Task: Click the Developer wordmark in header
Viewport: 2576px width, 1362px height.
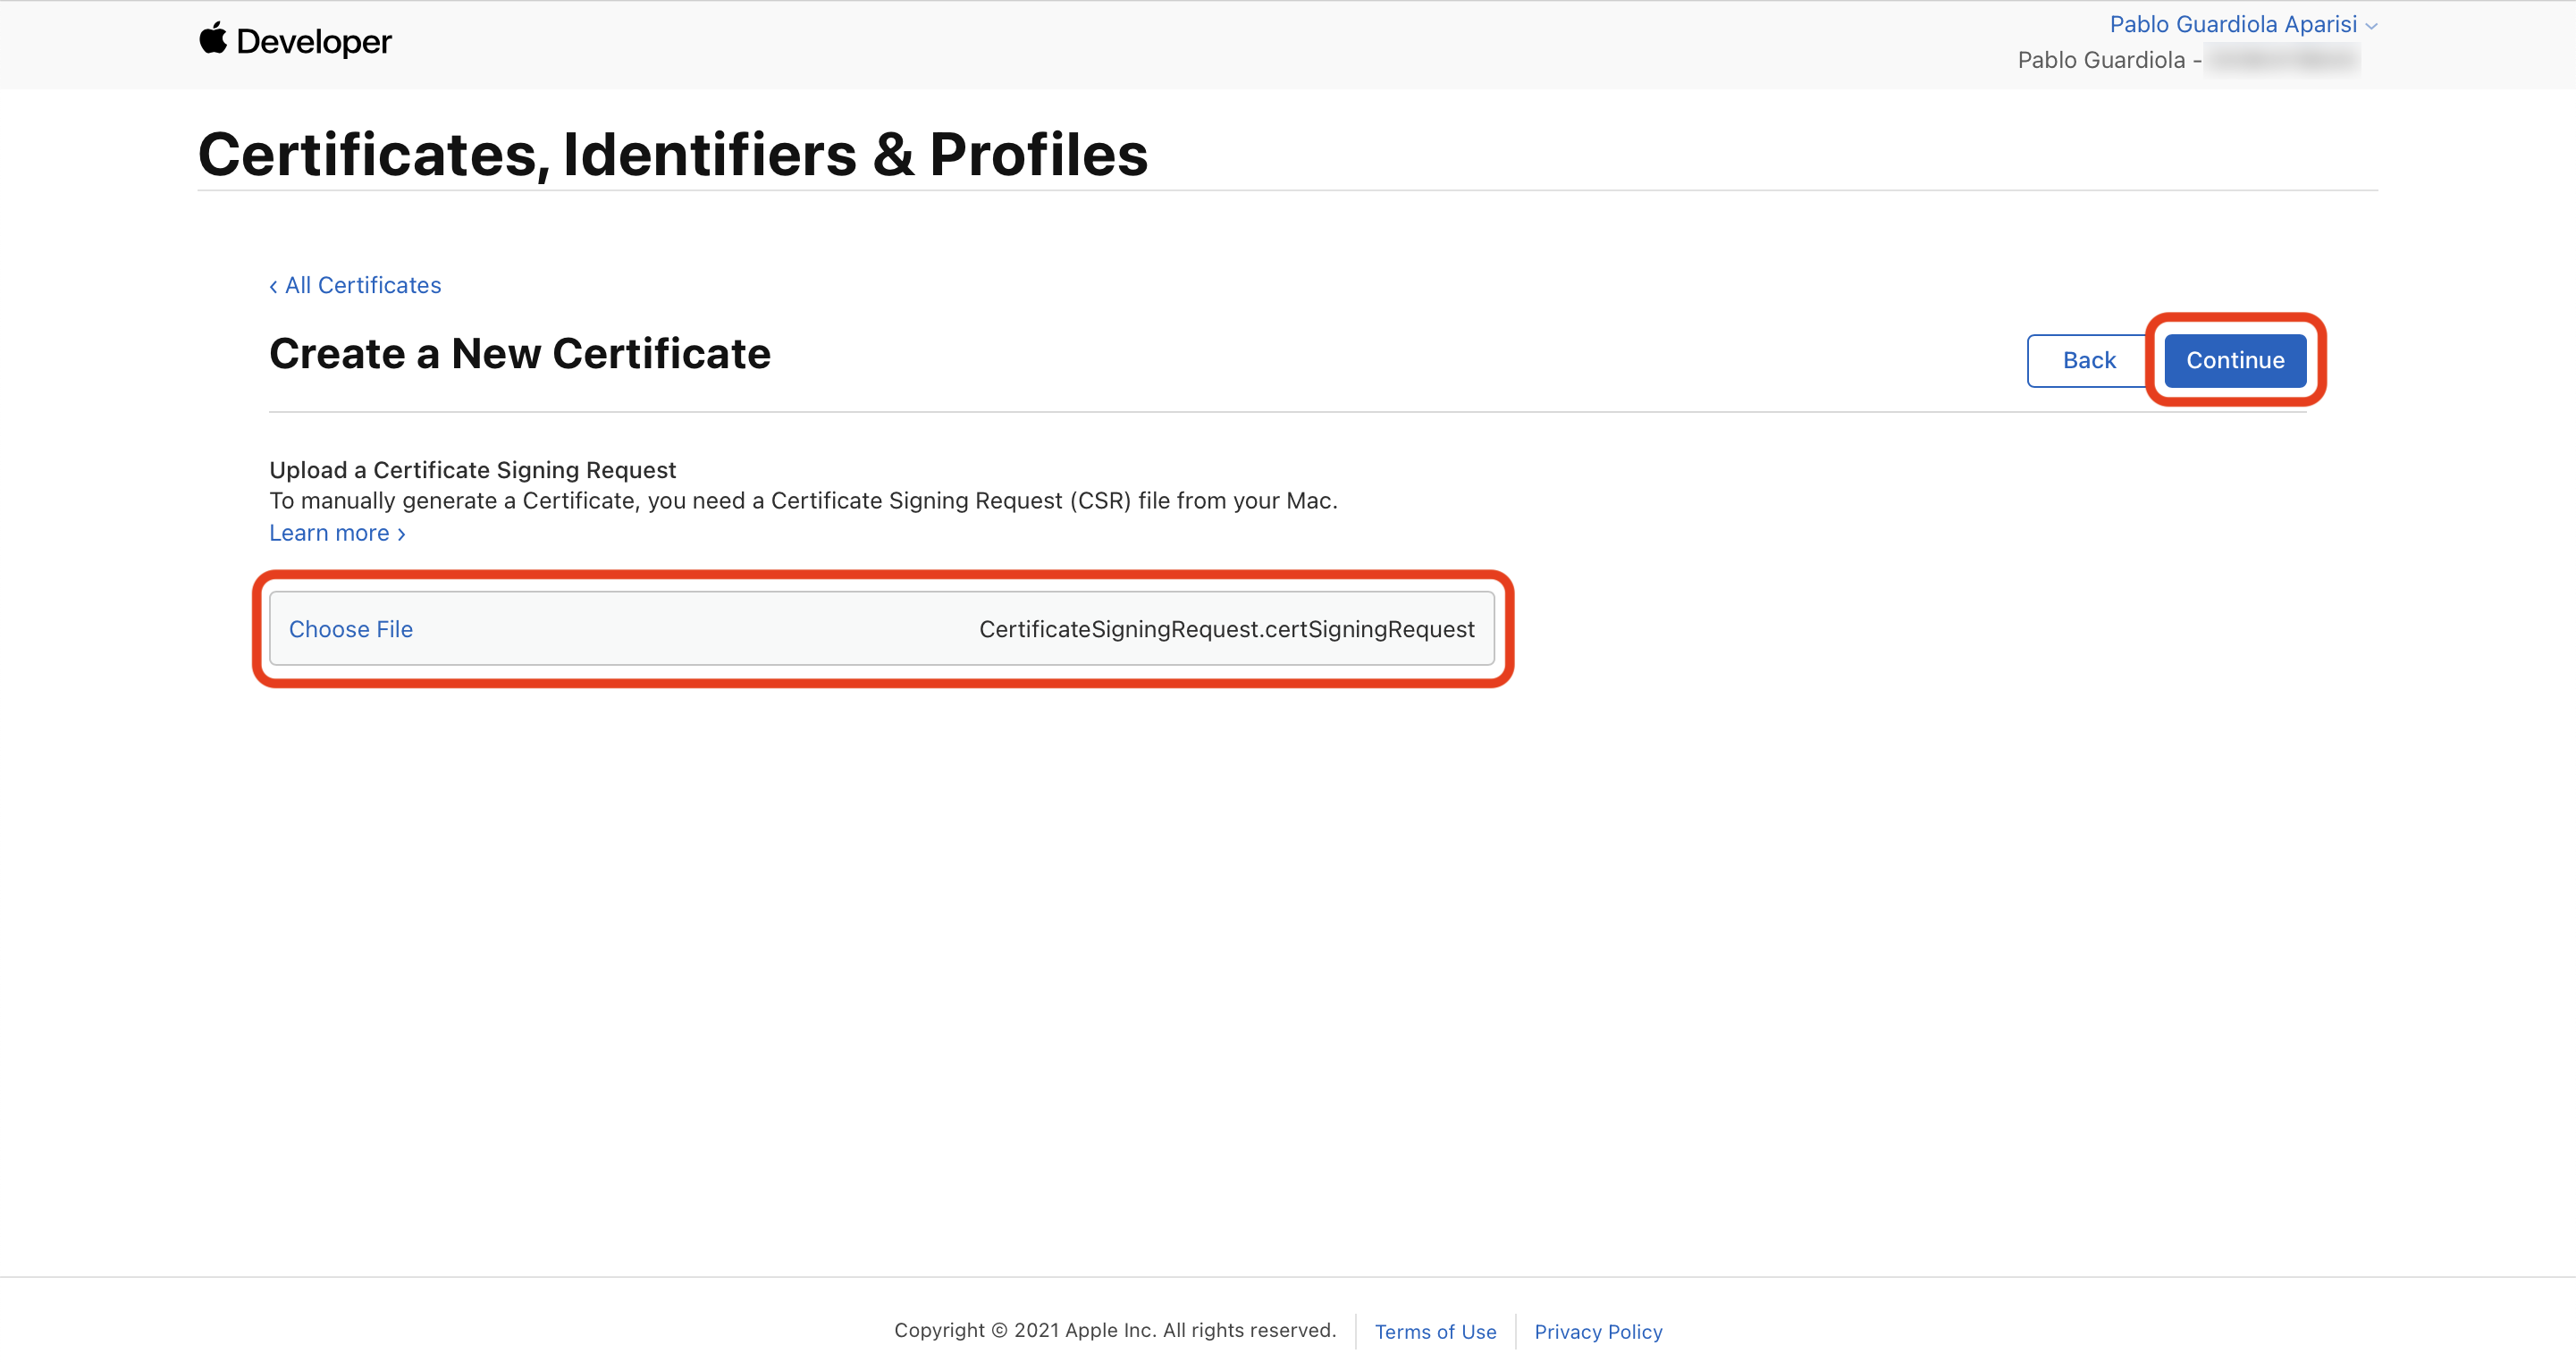Action: (313, 42)
